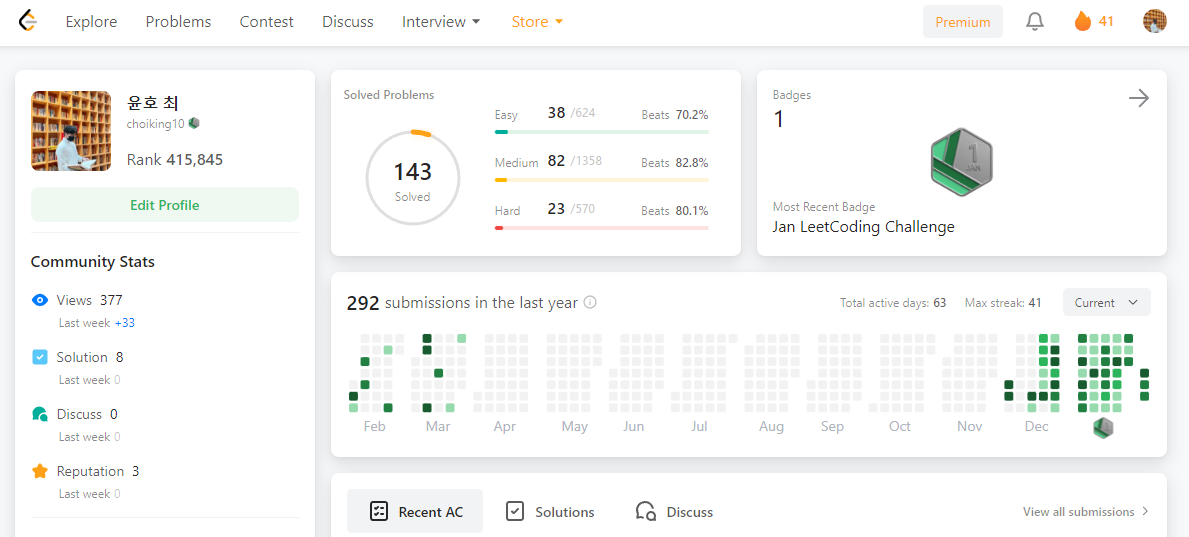Screen dimensions: 1189x537
Task: Click the streak flame icon
Action: (1082, 21)
